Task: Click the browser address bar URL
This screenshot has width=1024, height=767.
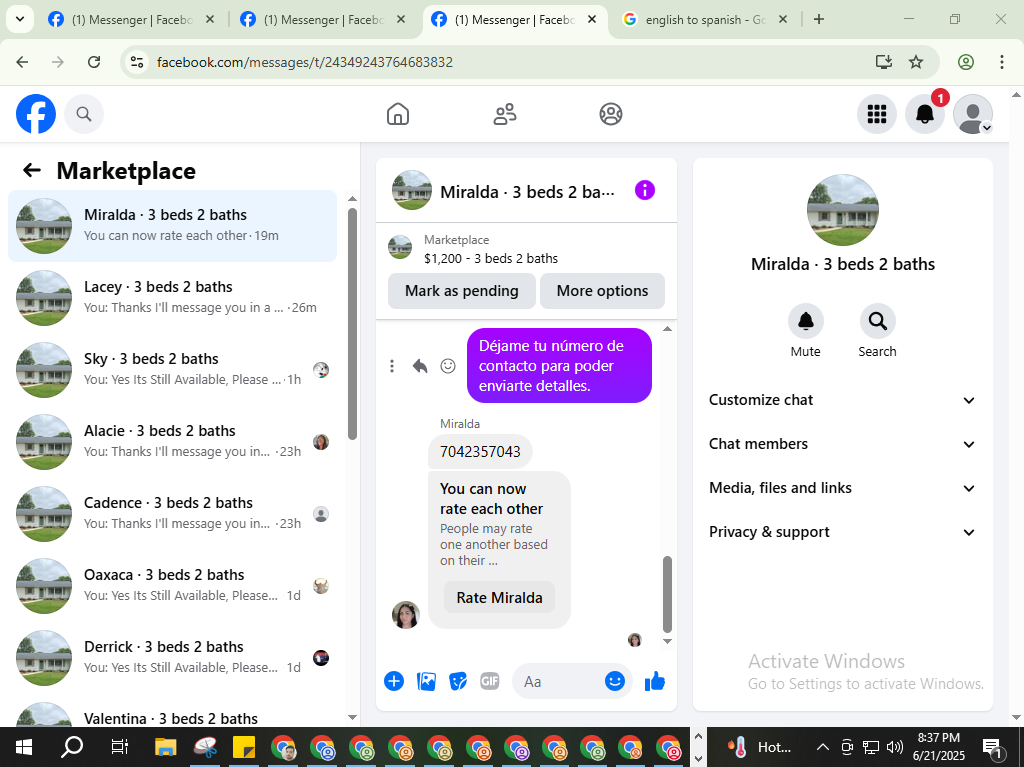Action: (x=304, y=62)
